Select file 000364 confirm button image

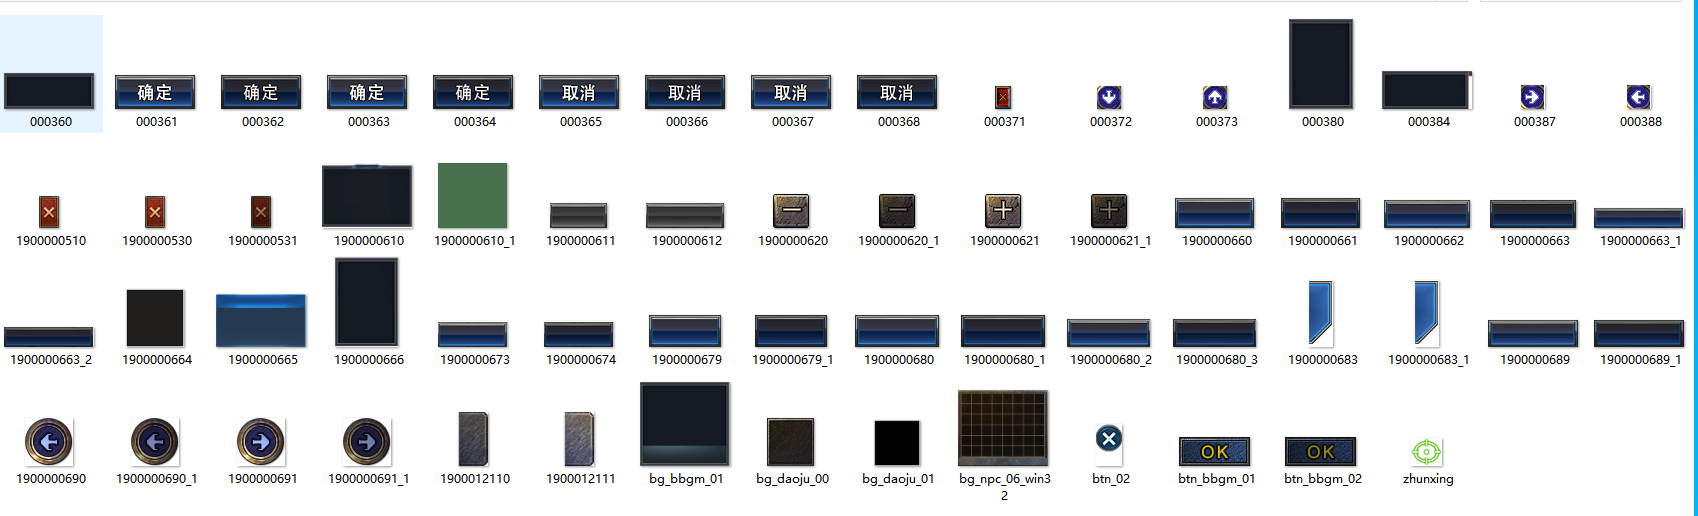[x=473, y=92]
